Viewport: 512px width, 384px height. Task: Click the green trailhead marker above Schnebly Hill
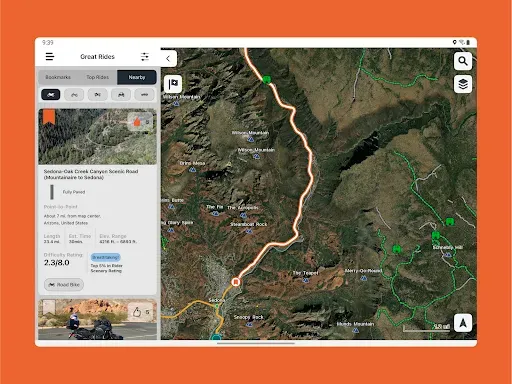436,235
